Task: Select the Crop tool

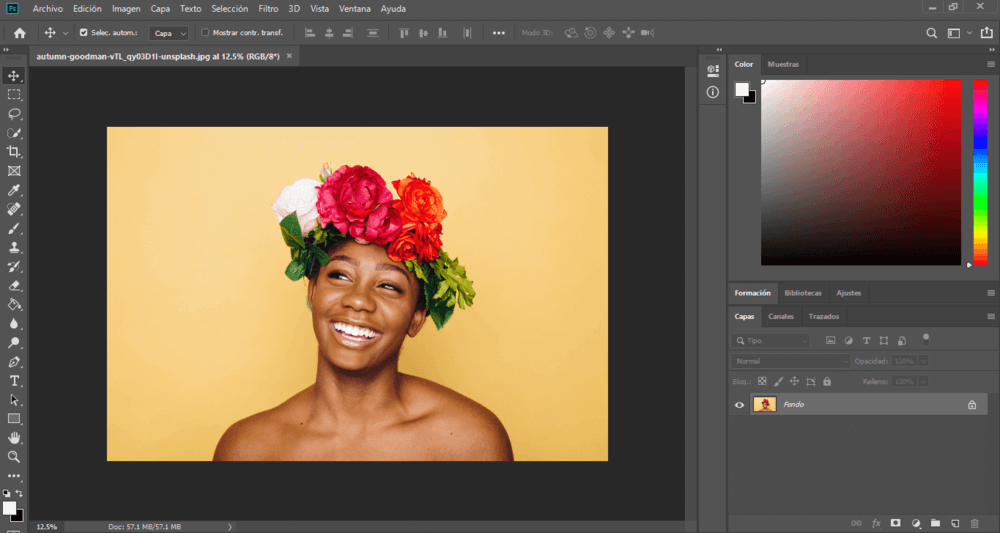Action: pos(14,152)
